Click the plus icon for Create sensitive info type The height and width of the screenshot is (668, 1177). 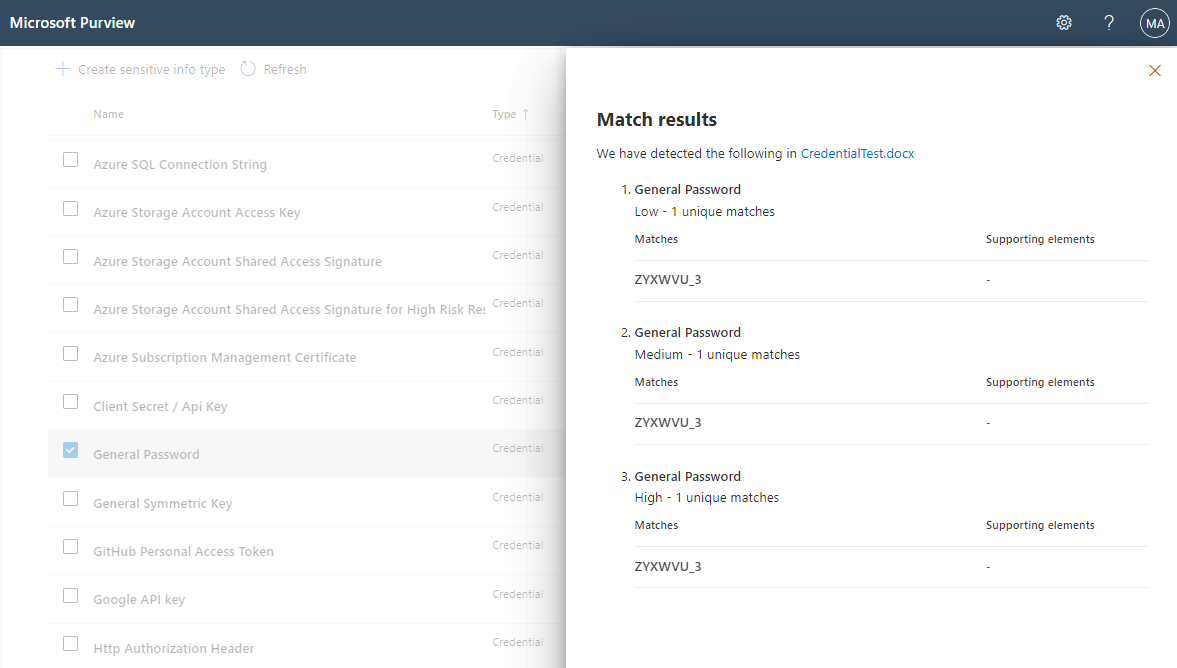point(63,69)
